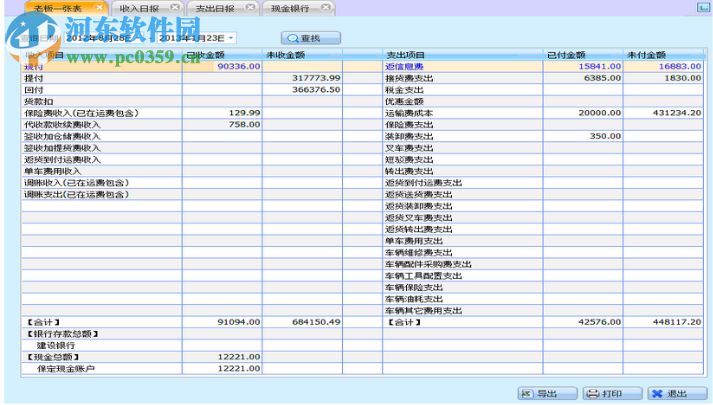
Task: Select the 代收款收续费收入 row
Action: (101, 125)
